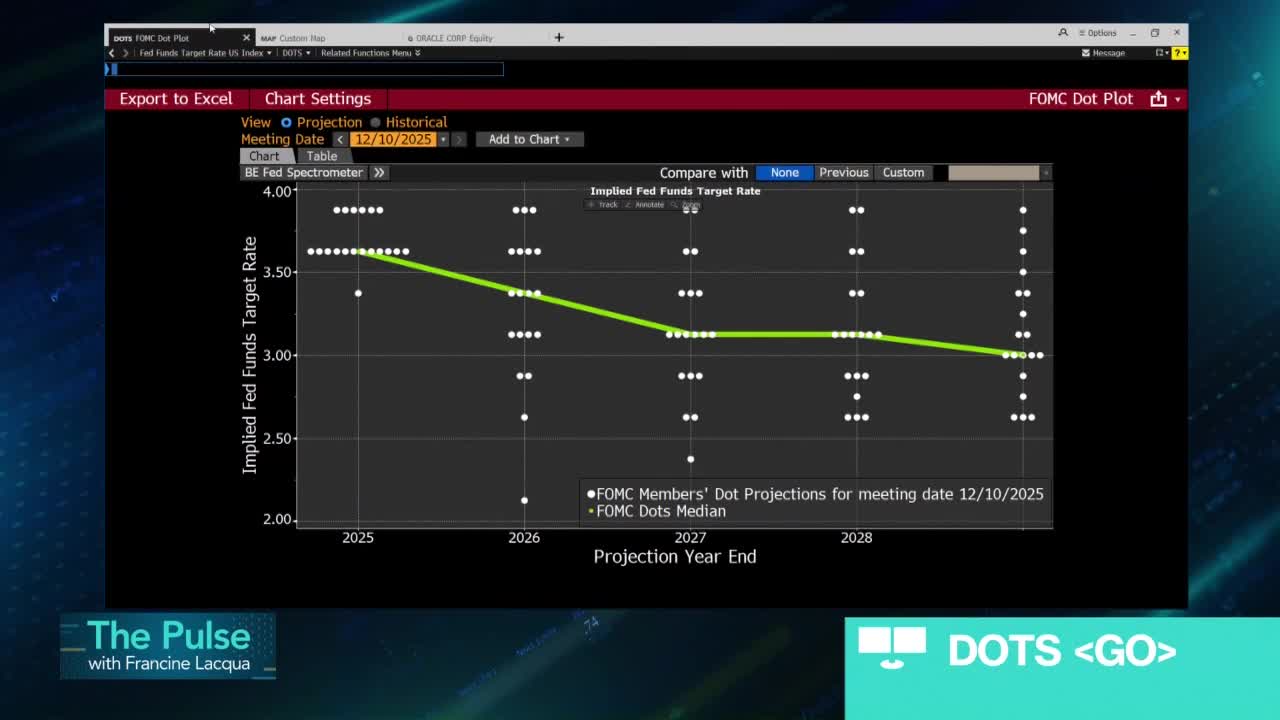Switch to the Table tab
This screenshot has height=720, width=1280.
point(321,156)
